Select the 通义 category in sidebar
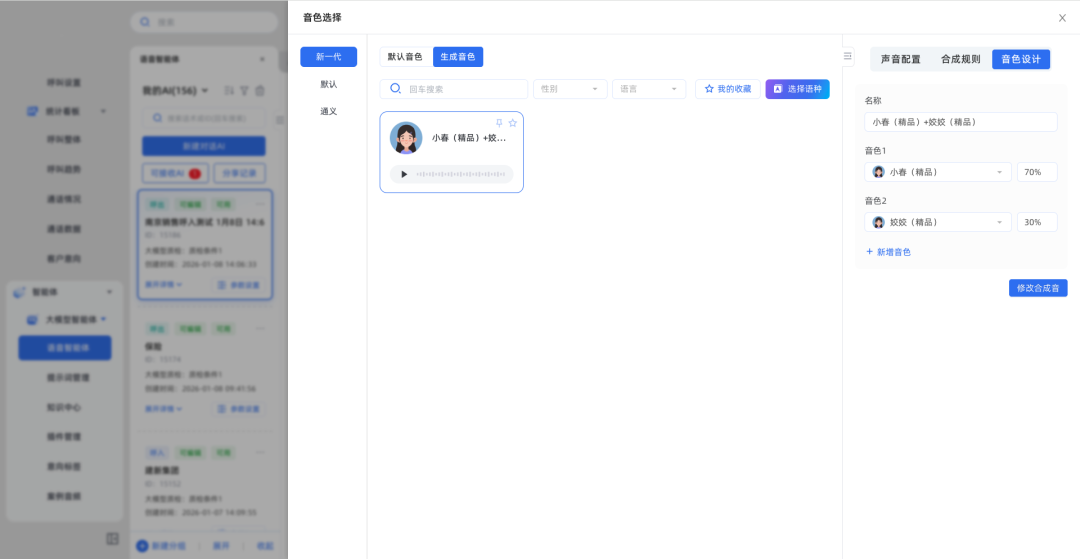The width and height of the screenshot is (1080, 559). (328, 111)
